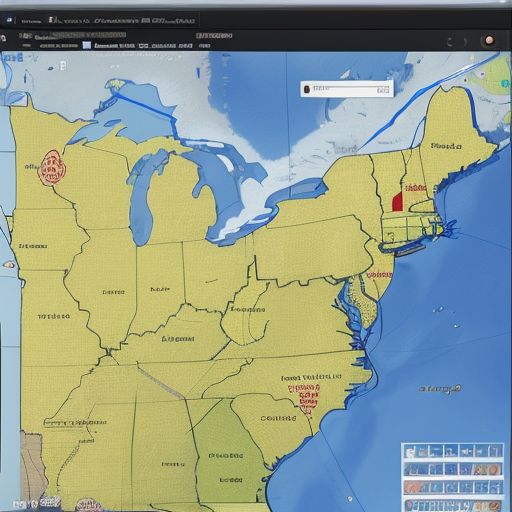Click the oval icon at the bottom-left of the map
This screenshot has height=512, width=512.
pyautogui.click(x=88, y=505)
